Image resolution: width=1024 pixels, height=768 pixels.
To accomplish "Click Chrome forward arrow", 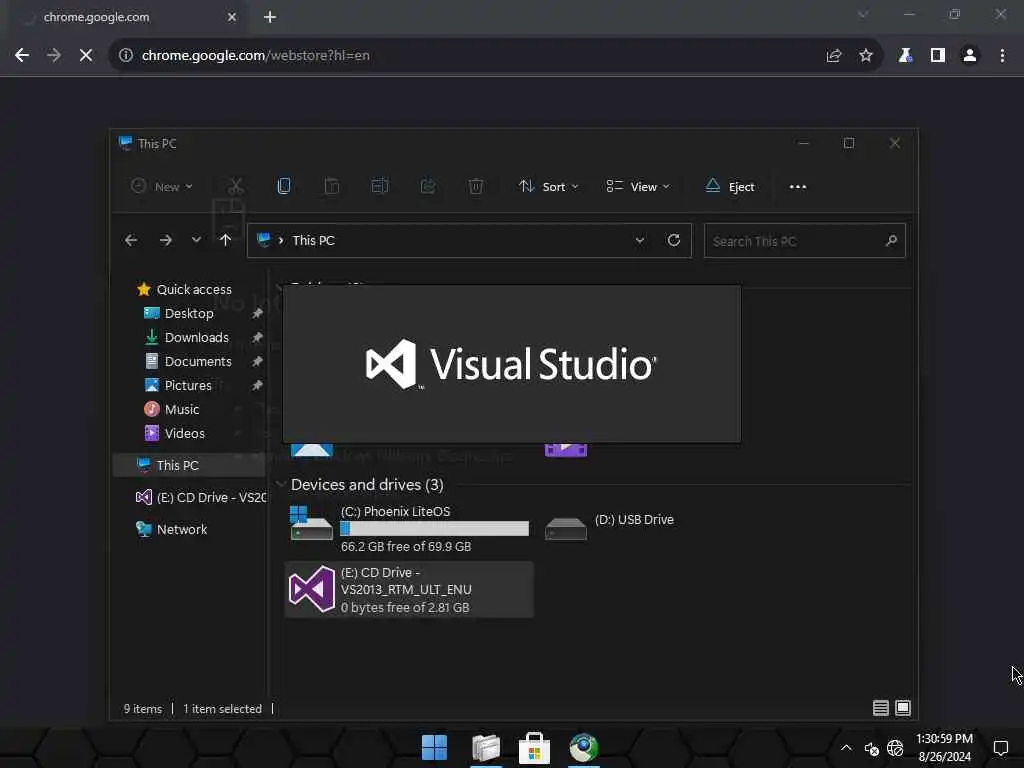I will [54, 56].
